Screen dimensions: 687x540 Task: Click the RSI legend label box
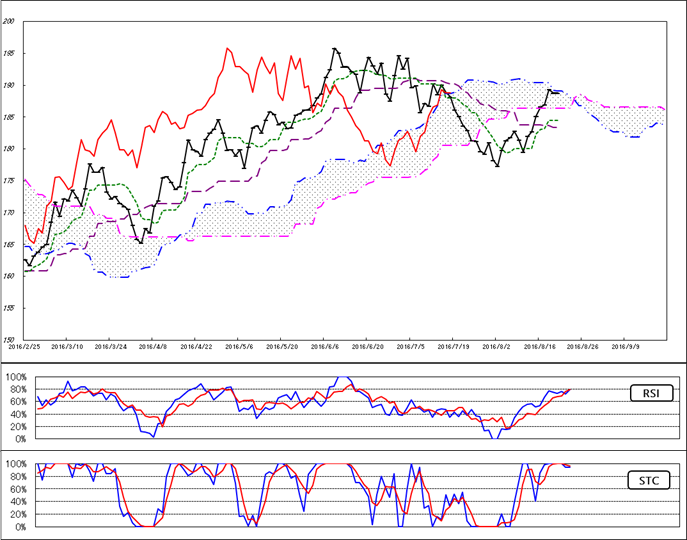click(652, 394)
